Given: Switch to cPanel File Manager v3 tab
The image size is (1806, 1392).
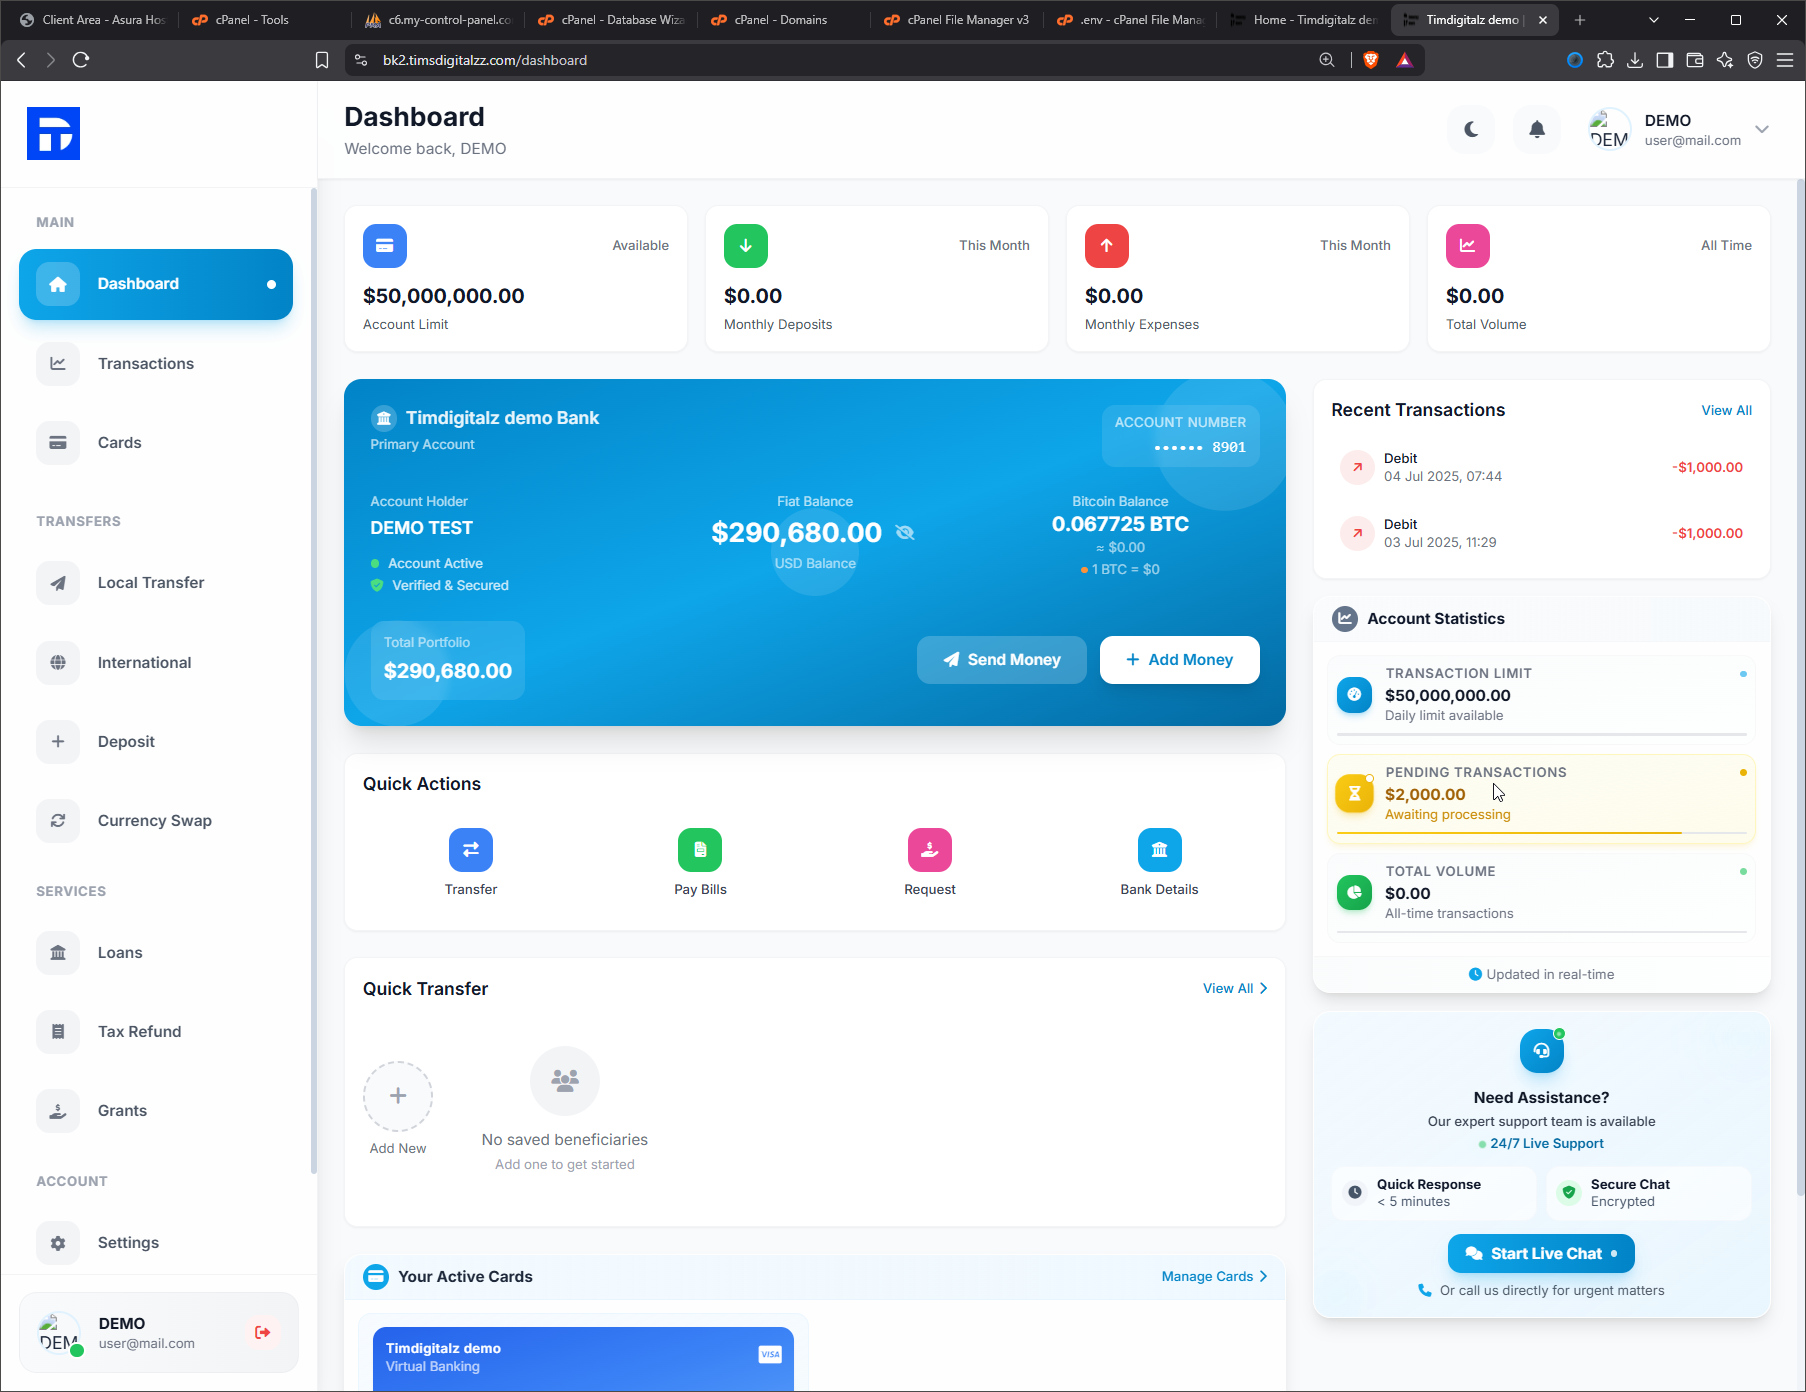Looking at the screenshot, I should 956,20.
